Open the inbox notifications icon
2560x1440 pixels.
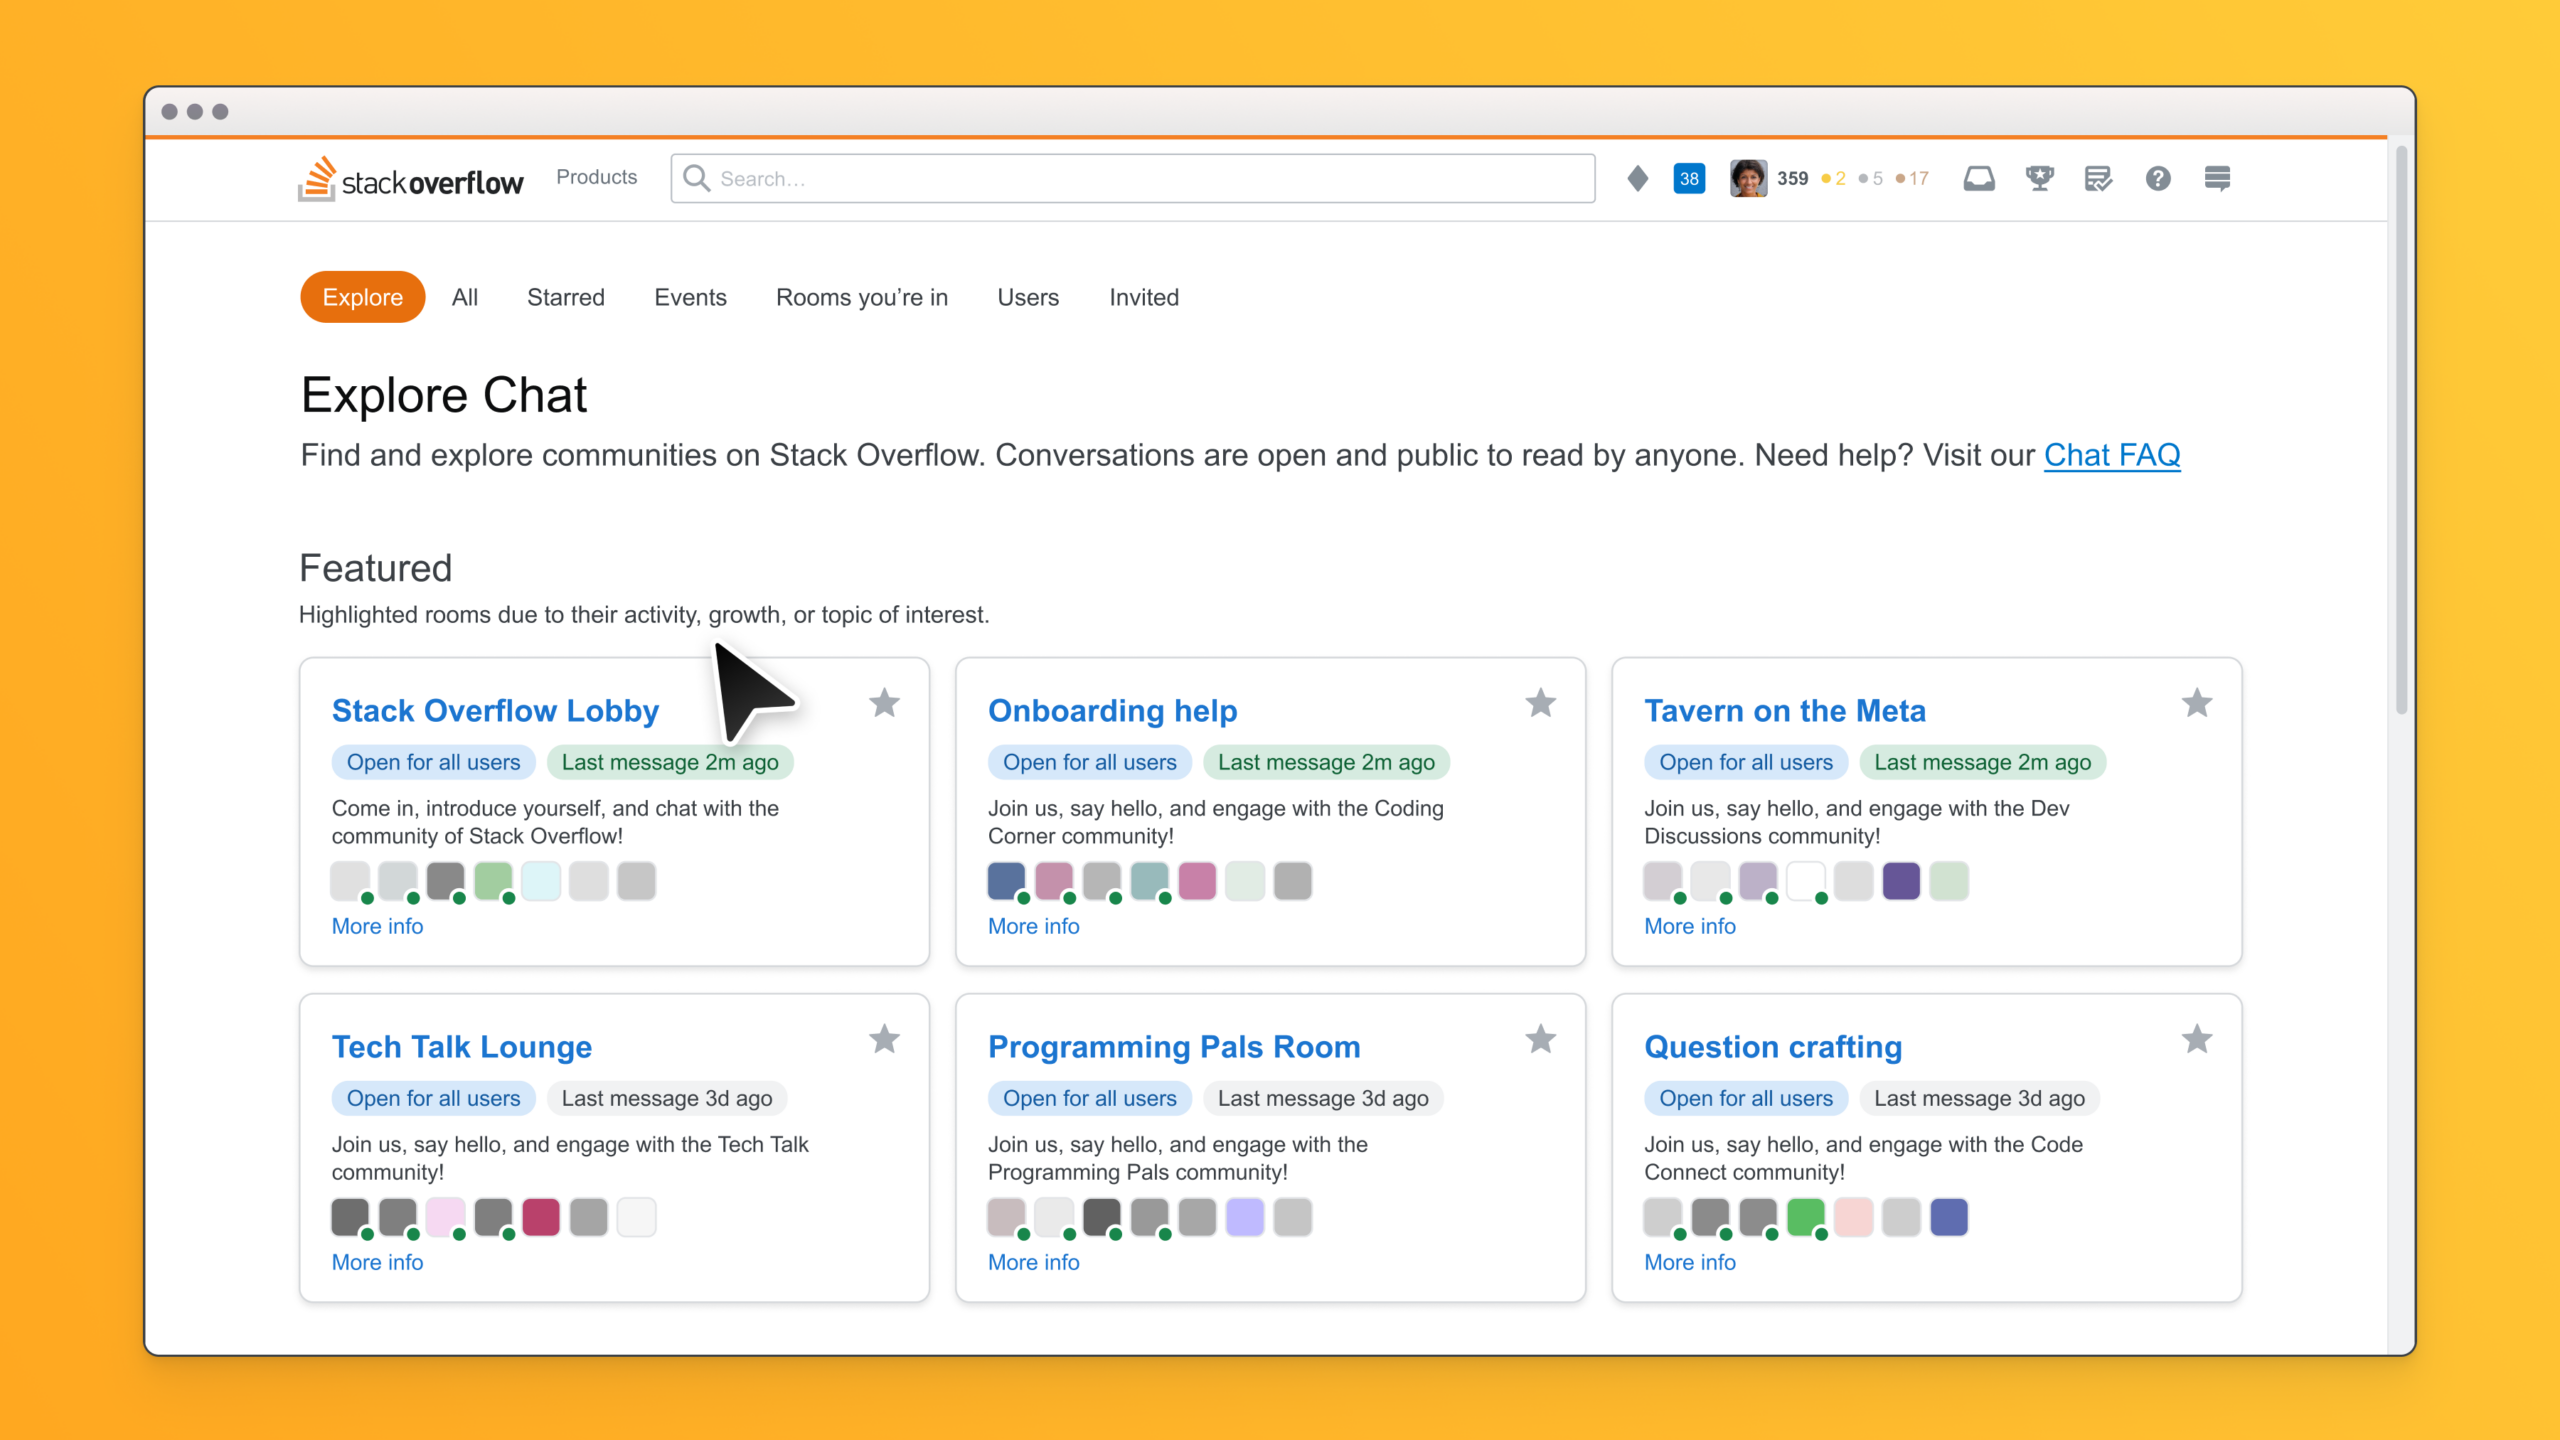click(1979, 178)
